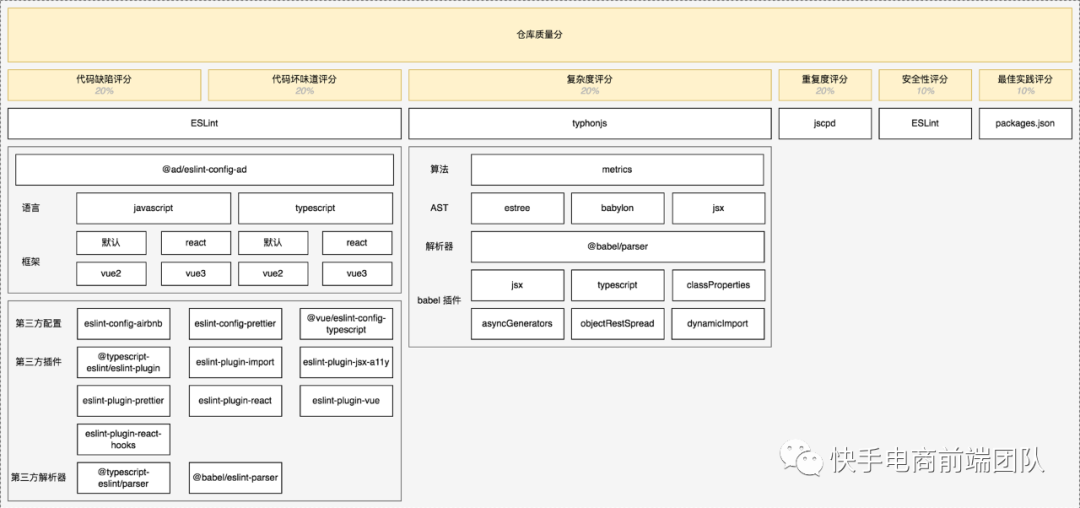Select the 重复度评分 box
Screen dimensions: 1080x508
pos(825,85)
